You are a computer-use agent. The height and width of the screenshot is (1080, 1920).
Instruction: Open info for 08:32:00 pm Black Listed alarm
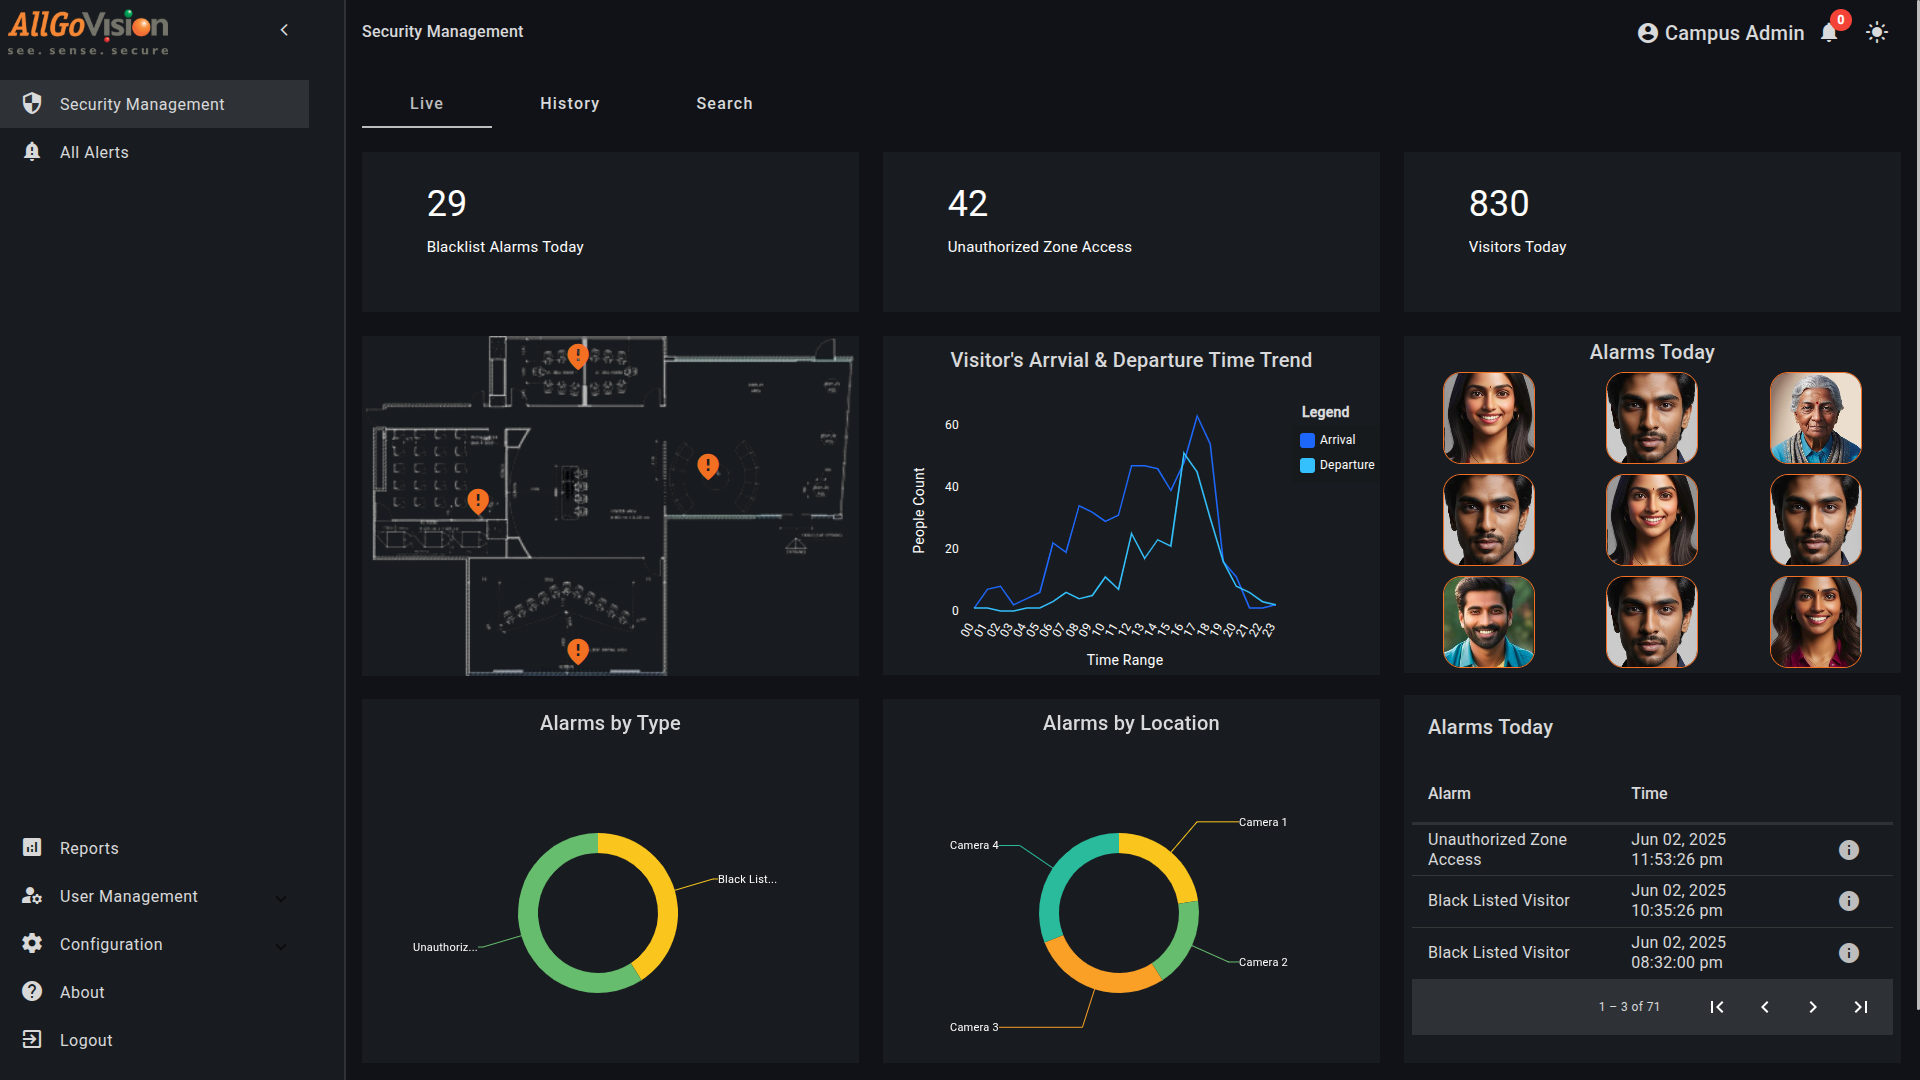click(x=1848, y=953)
